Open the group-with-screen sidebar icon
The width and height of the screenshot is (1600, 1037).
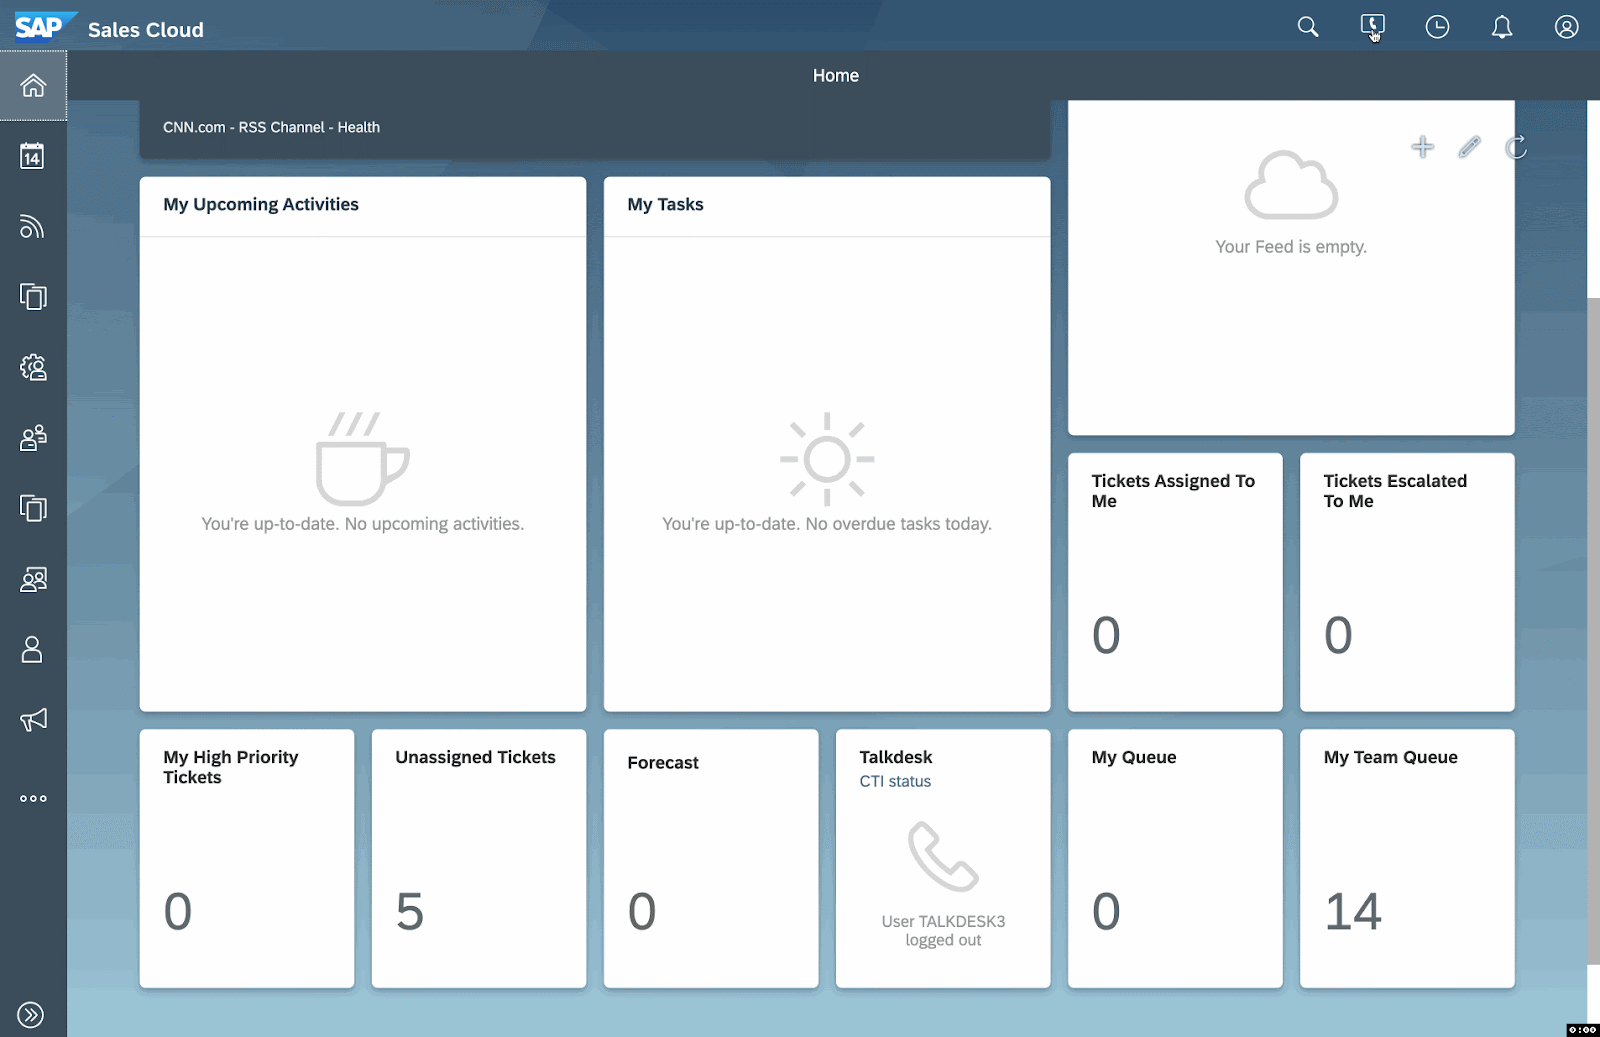33,579
